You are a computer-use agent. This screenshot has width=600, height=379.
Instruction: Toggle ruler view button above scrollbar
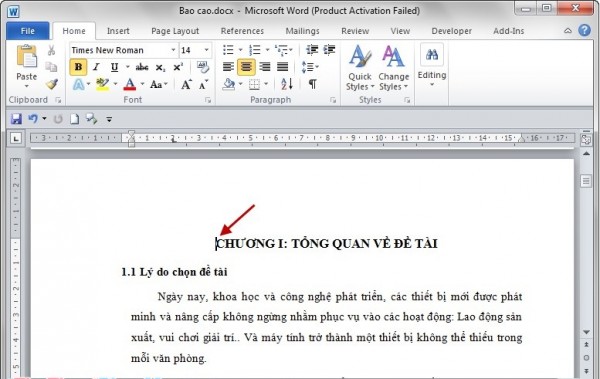586,139
